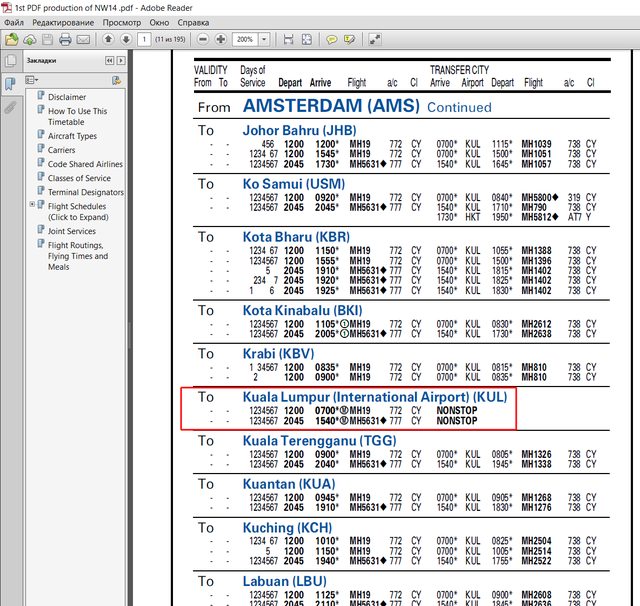Click the 200% zoom value field
The width and height of the screenshot is (640, 606).
[245, 40]
